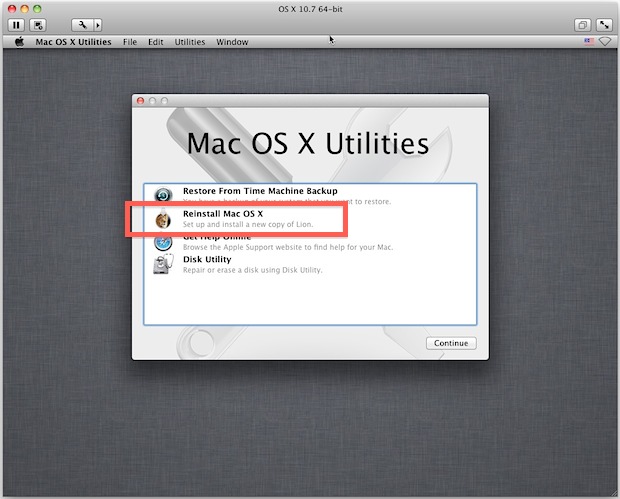Close the OS X 10.7 64-bit window
The width and height of the screenshot is (620, 499).
(x=12, y=9)
